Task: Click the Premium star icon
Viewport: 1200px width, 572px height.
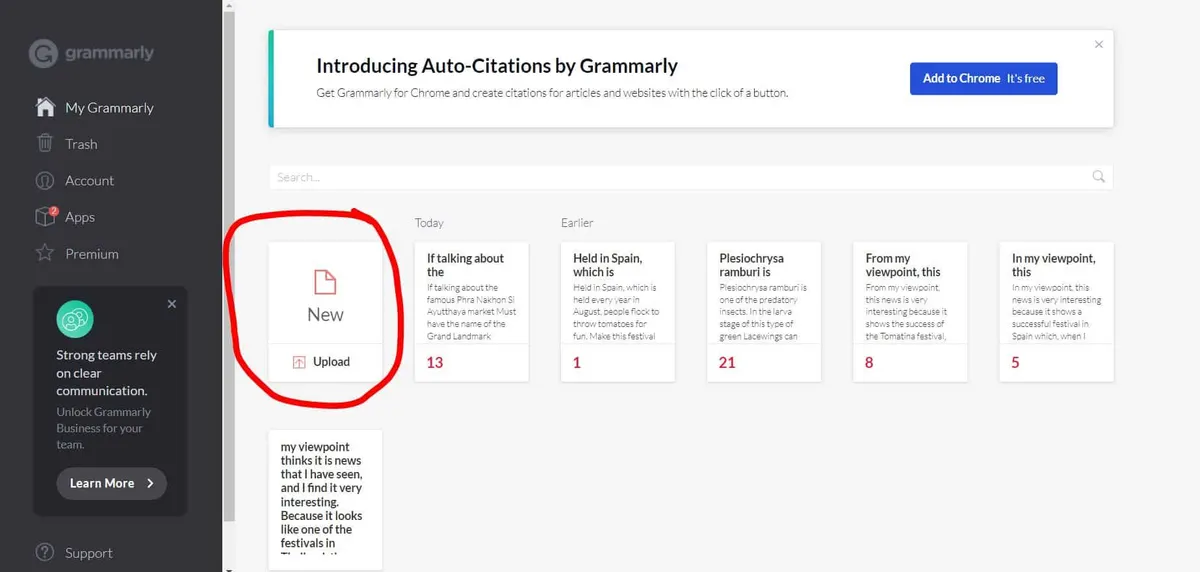Action: click(x=45, y=253)
